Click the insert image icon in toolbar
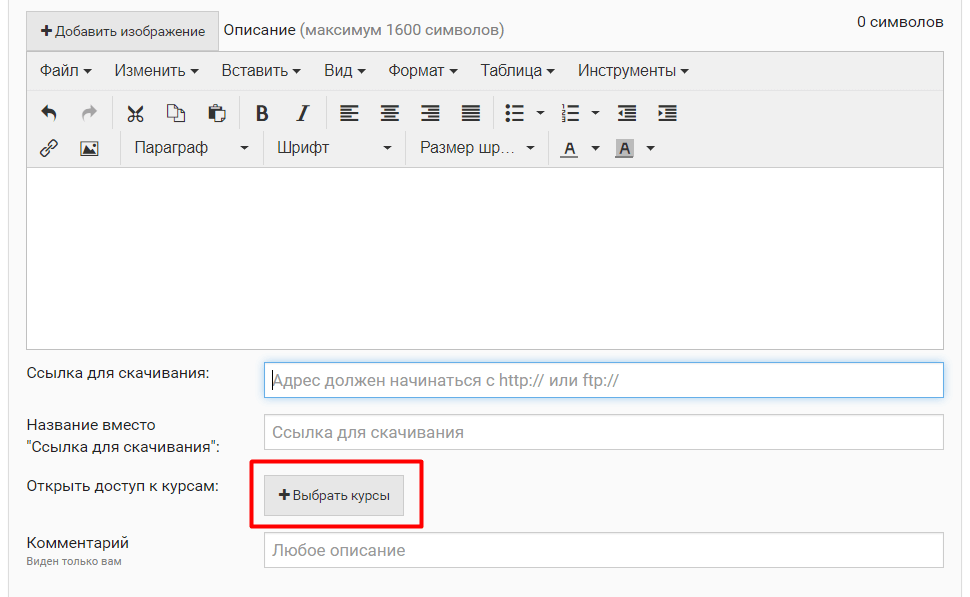Image resolution: width=970 pixels, height=597 pixels. 89,148
